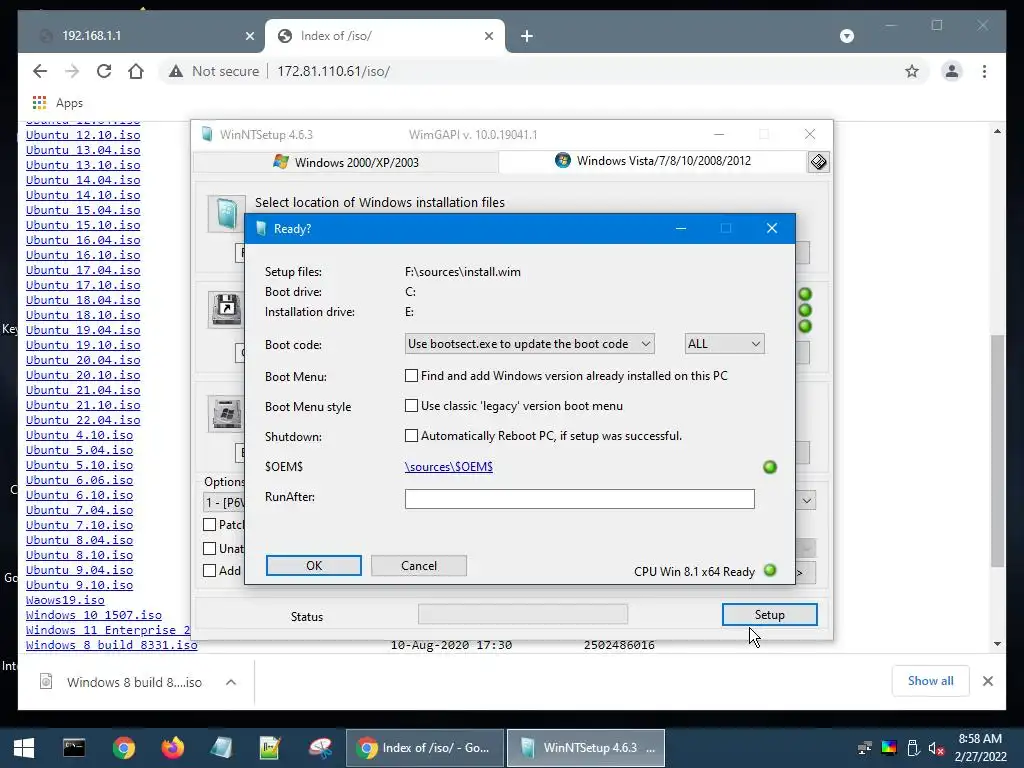Enable Find and add Windows version checkbox
This screenshot has height=768, width=1024.
point(411,376)
